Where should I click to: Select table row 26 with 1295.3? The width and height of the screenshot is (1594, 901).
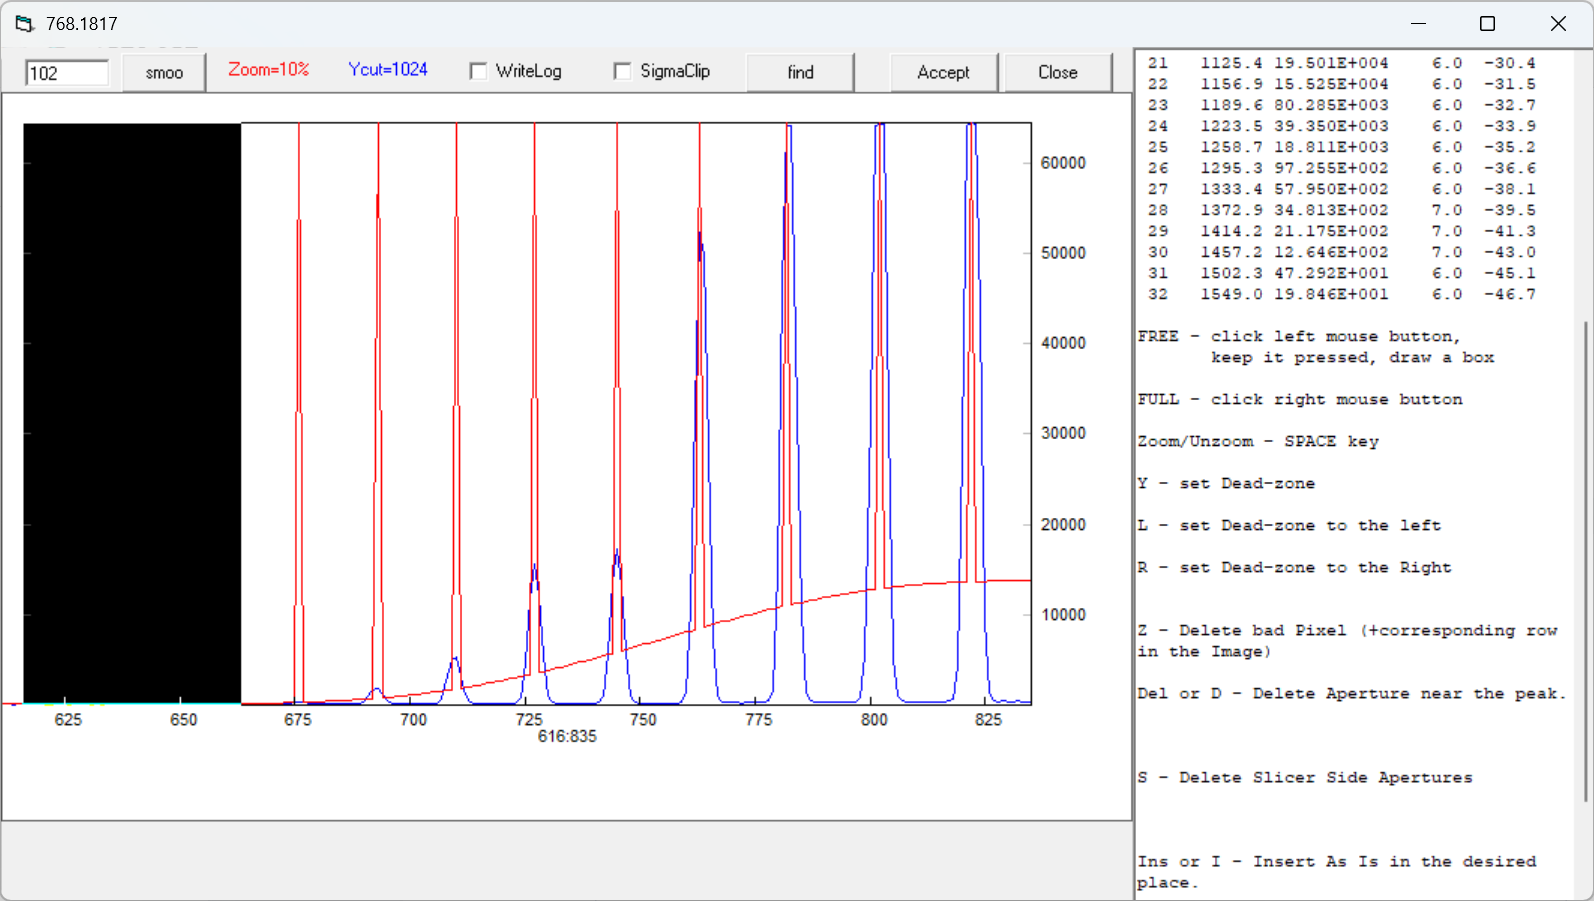coord(1341,168)
